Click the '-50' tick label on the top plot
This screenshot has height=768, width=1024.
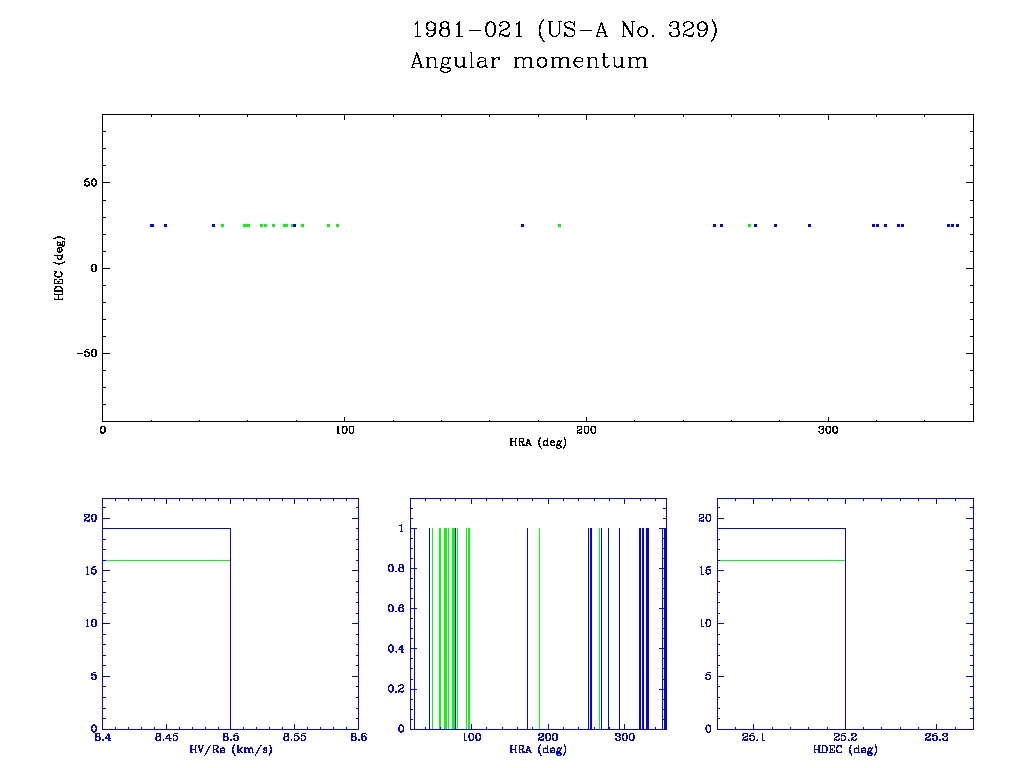pyautogui.click(x=84, y=353)
